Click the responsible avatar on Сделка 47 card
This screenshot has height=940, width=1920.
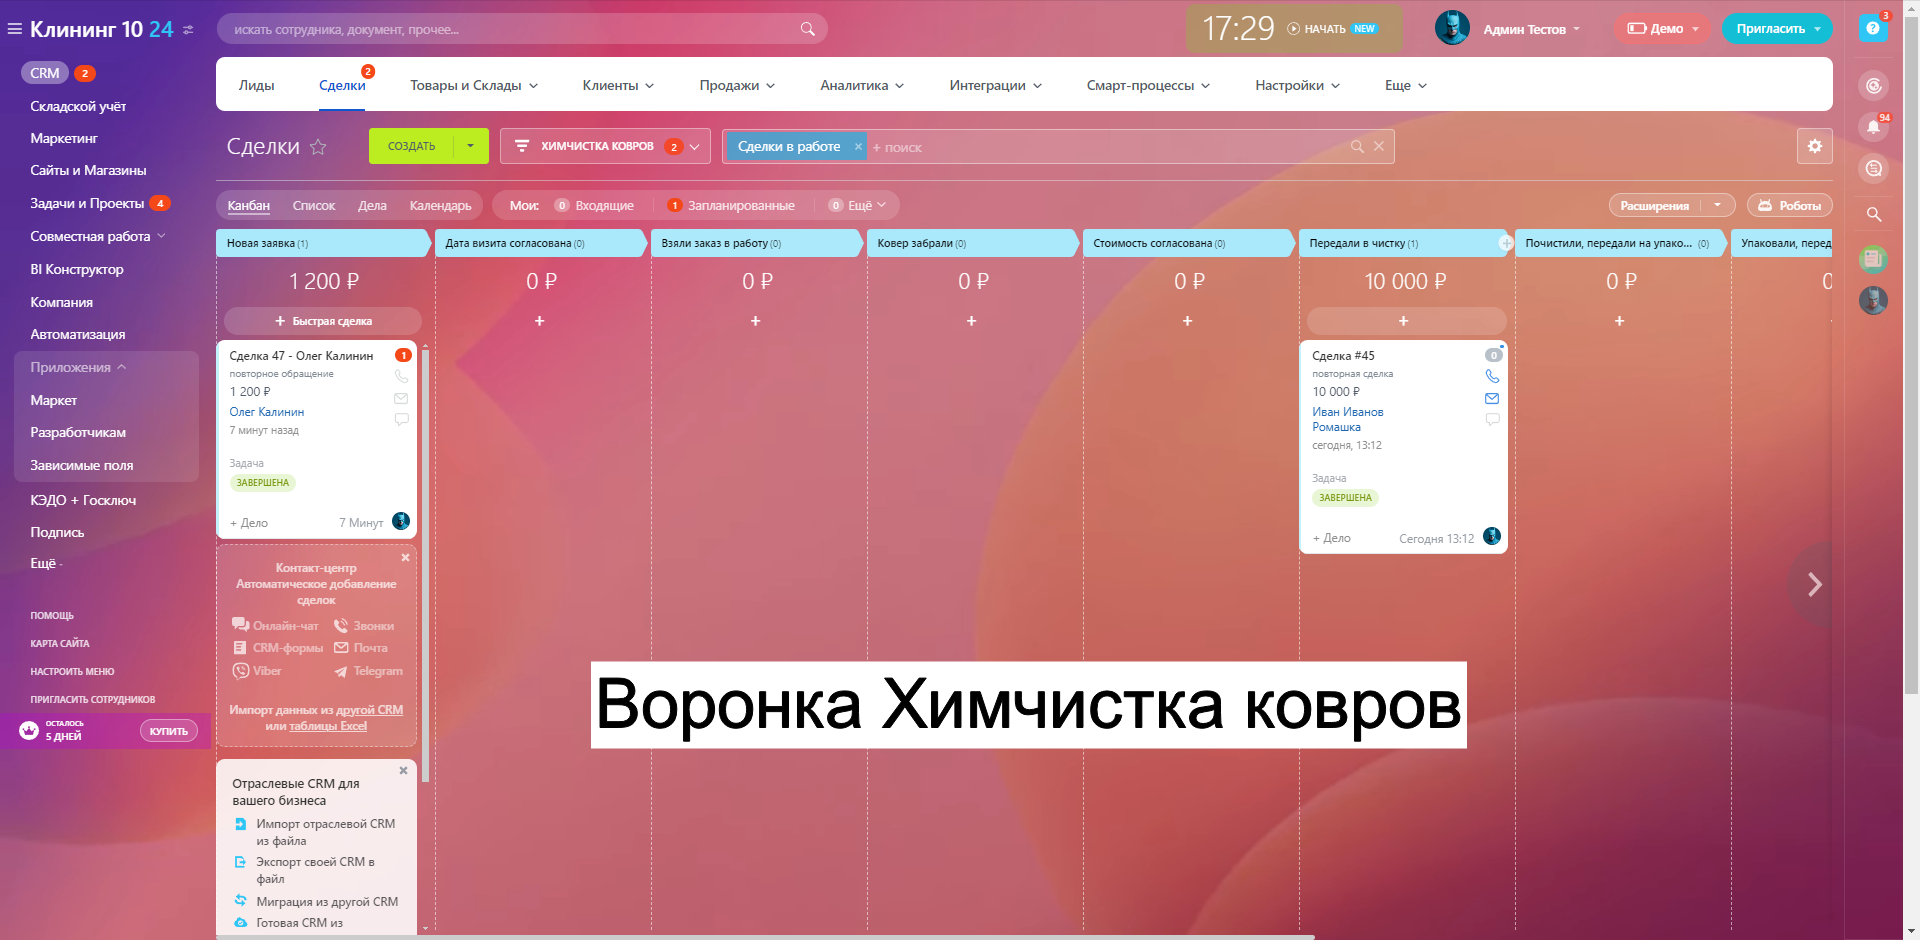coord(401,521)
